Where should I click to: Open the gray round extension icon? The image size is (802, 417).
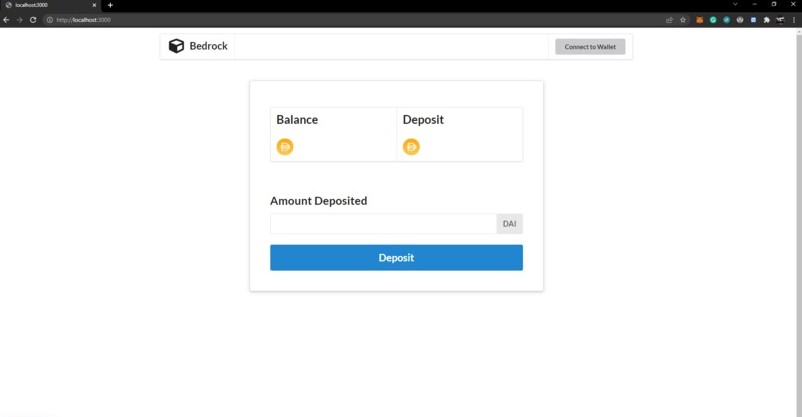click(740, 20)
